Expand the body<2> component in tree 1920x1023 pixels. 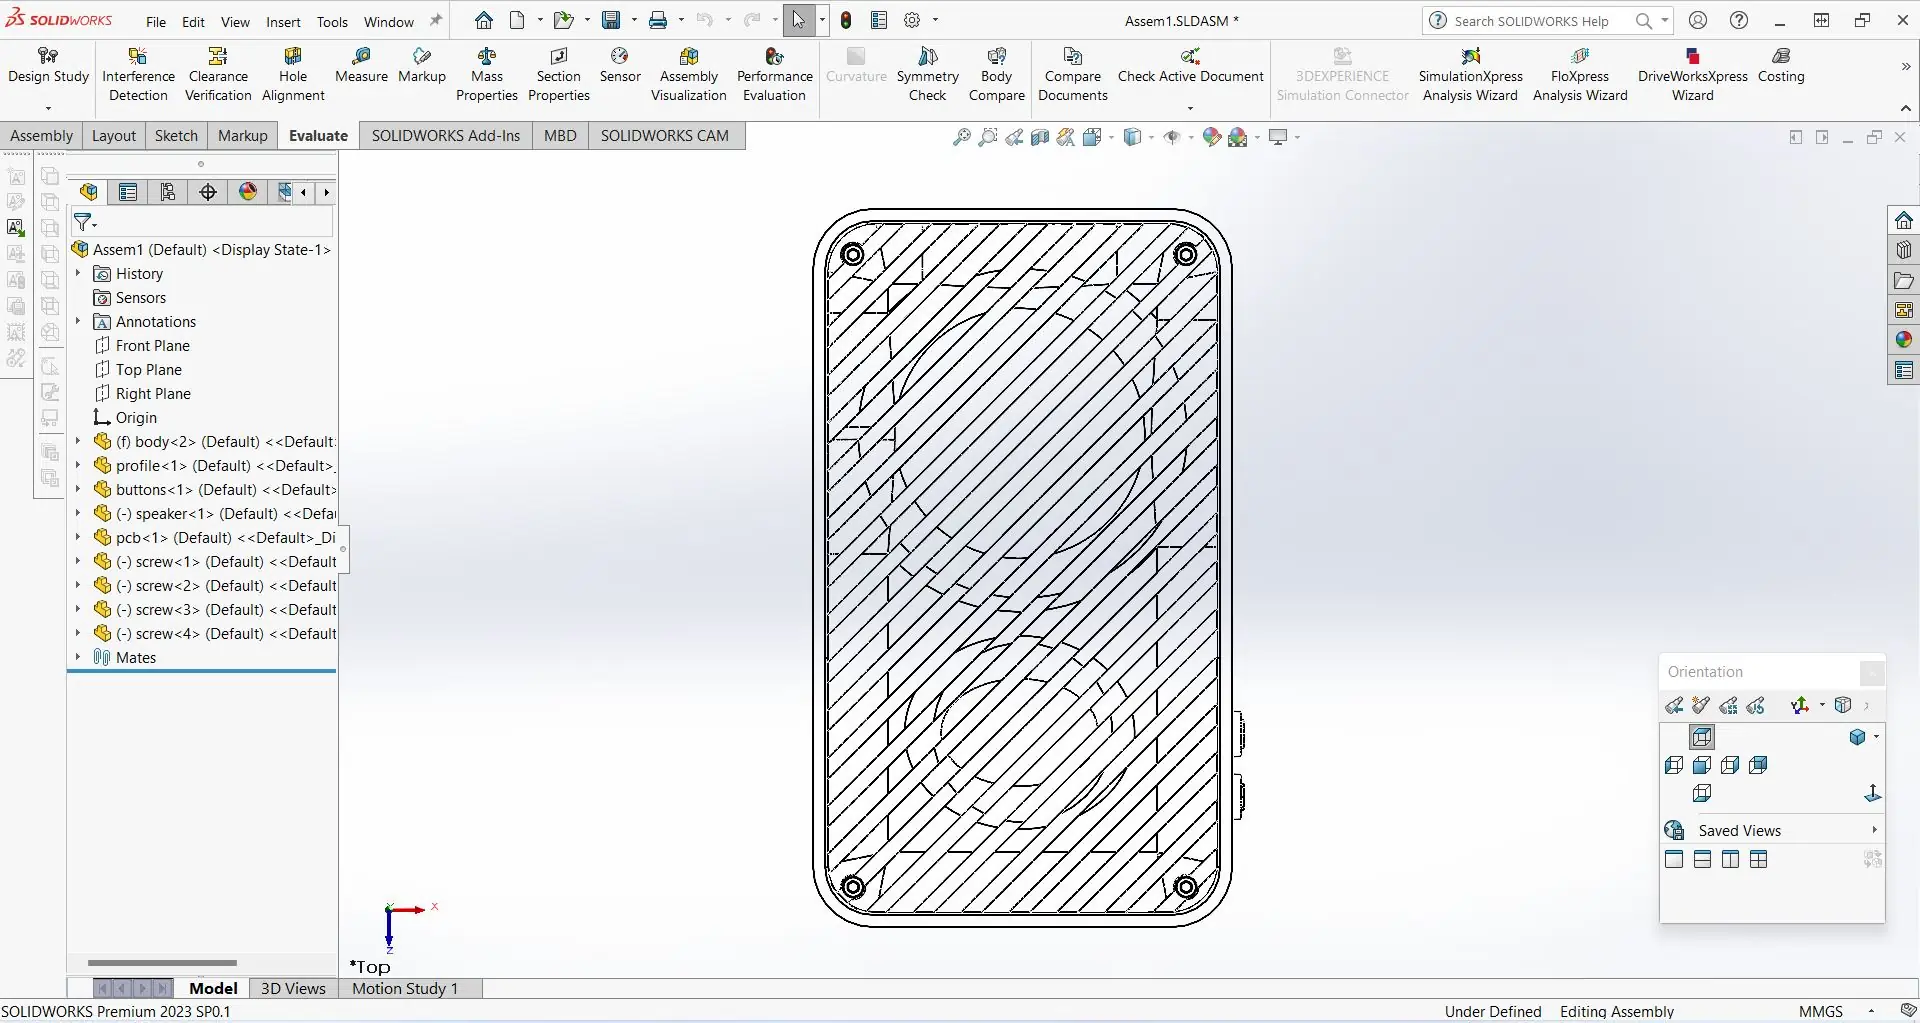(x=78, y=441)
